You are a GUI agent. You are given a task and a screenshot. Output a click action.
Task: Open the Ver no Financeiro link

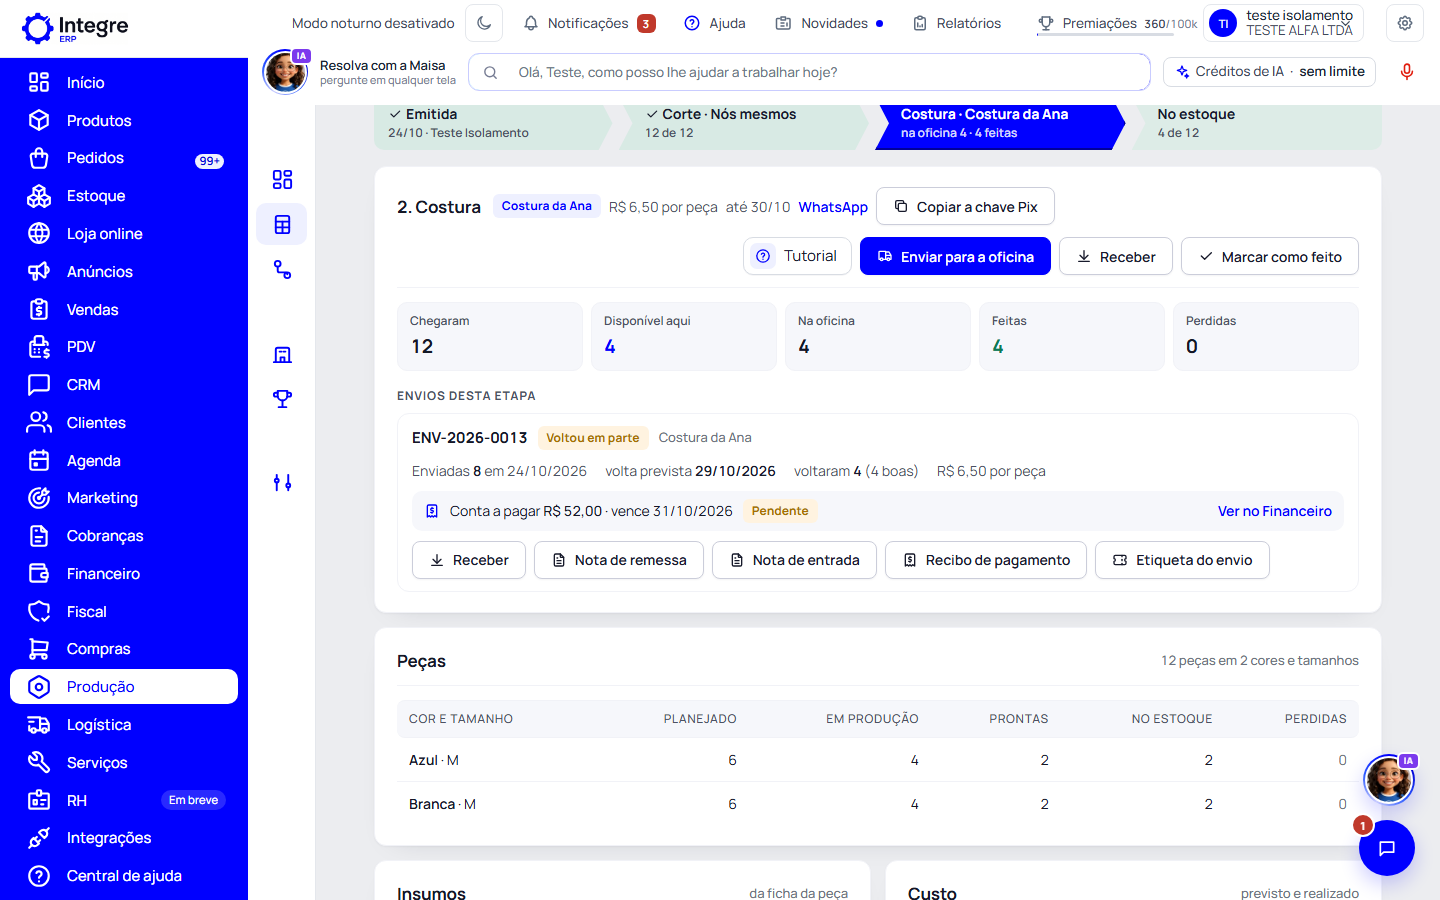click(1274, 511)
